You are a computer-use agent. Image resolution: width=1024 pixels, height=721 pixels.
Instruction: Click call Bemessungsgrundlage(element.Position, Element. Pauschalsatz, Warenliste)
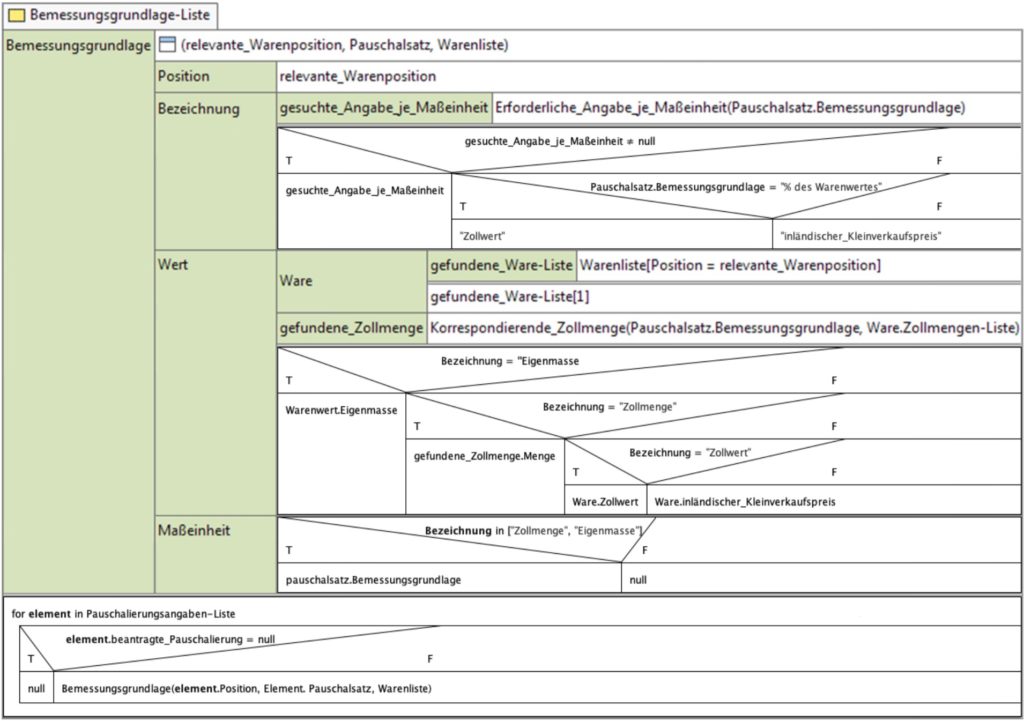coord(246,688)
